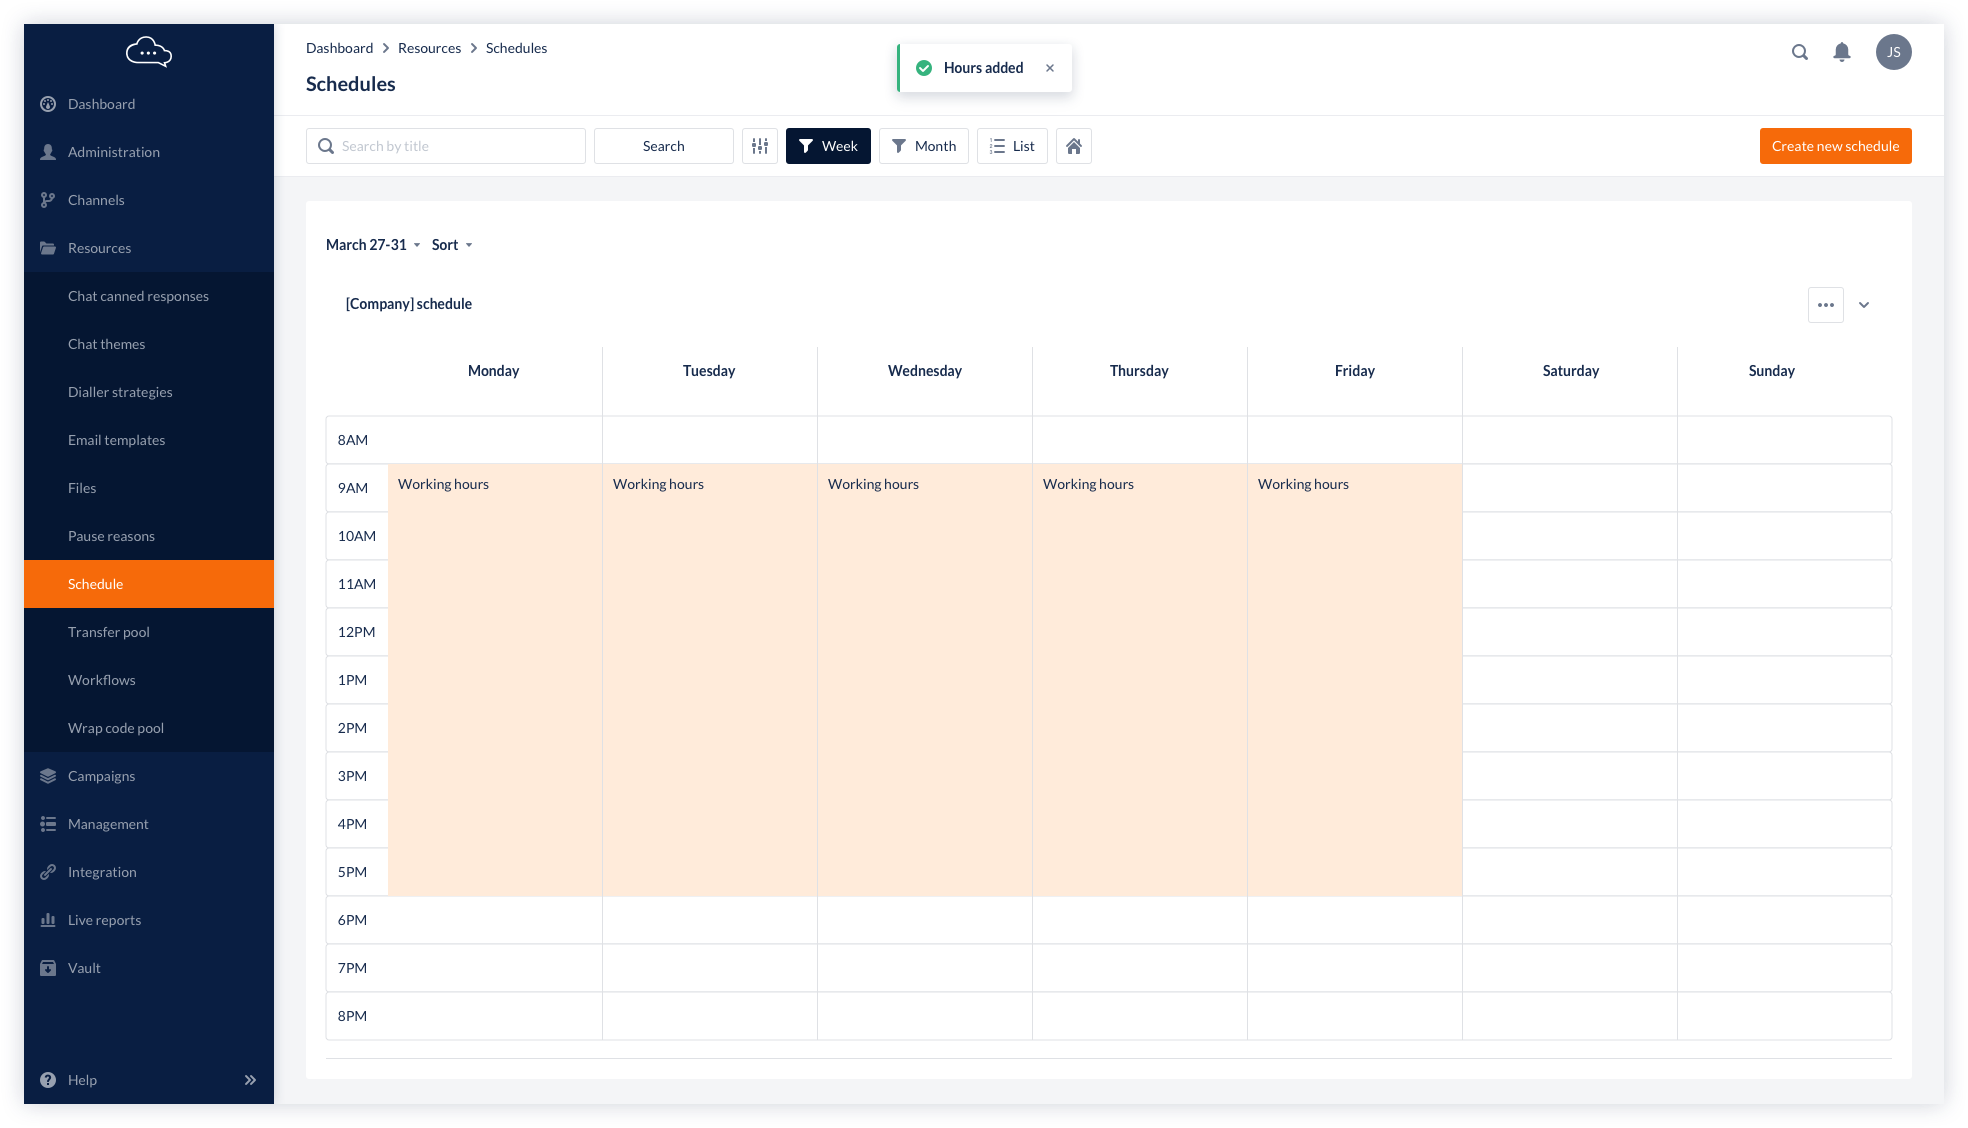Click the notifications bell icon
The width and height of the screenshot is (1968, 1128).
(x=1841, y=52)
